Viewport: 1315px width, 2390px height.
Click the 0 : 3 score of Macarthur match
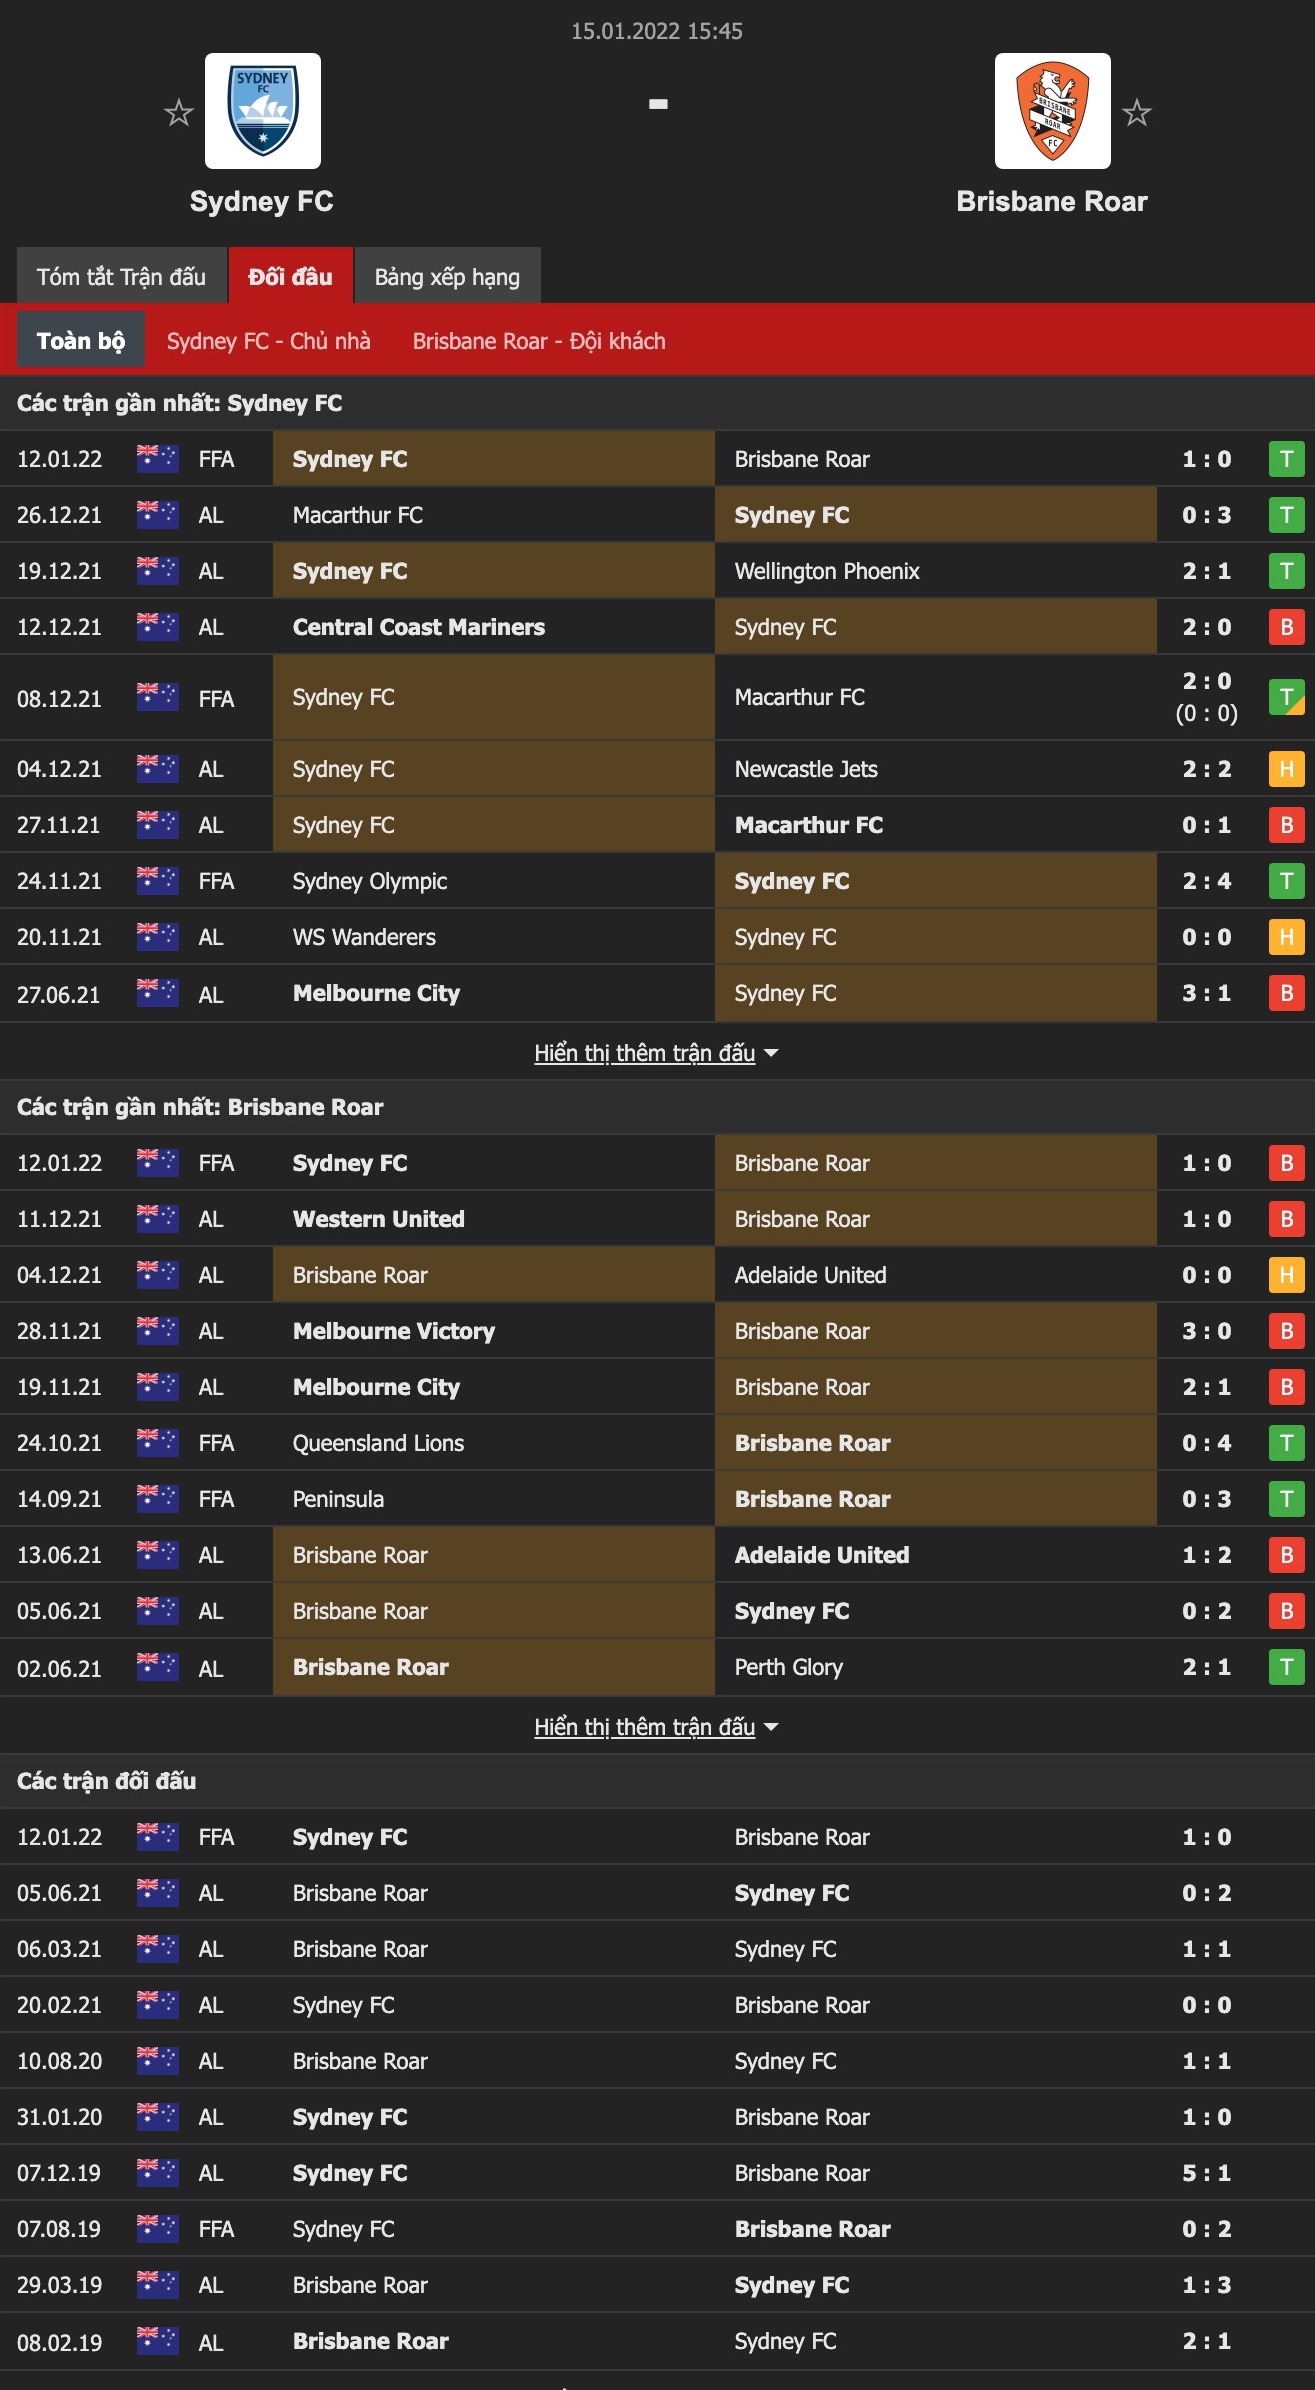[x=1207, y=515]
